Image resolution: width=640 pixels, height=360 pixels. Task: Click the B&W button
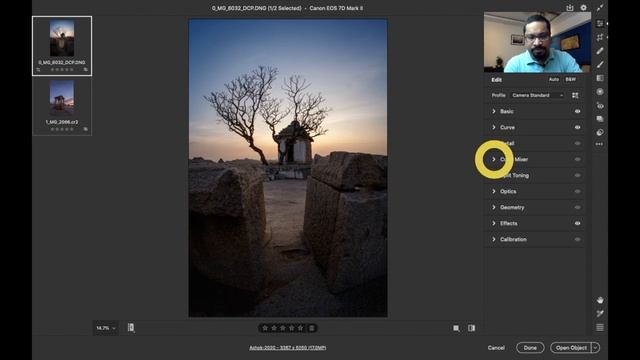coord(571,79)
